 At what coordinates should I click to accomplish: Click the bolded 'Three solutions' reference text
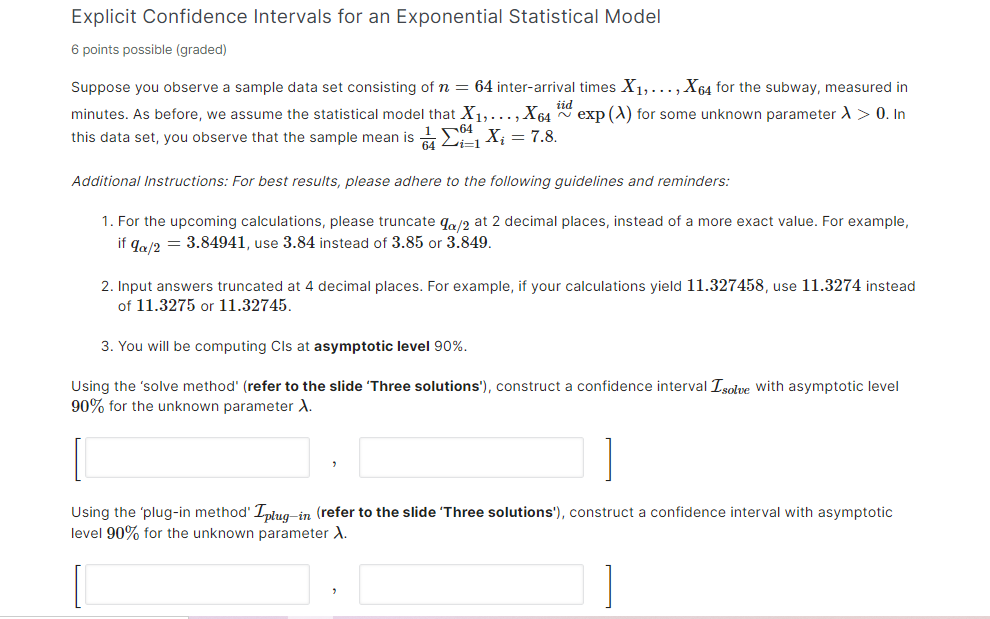click(419, 386)
